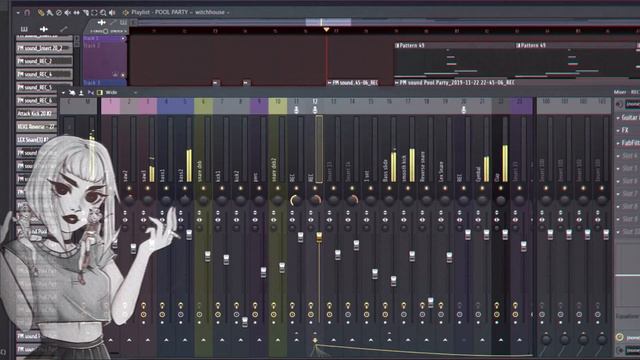Select PM sound_Insert 20_2 in picker
This screenshot has width=640, height=360.
44,48
